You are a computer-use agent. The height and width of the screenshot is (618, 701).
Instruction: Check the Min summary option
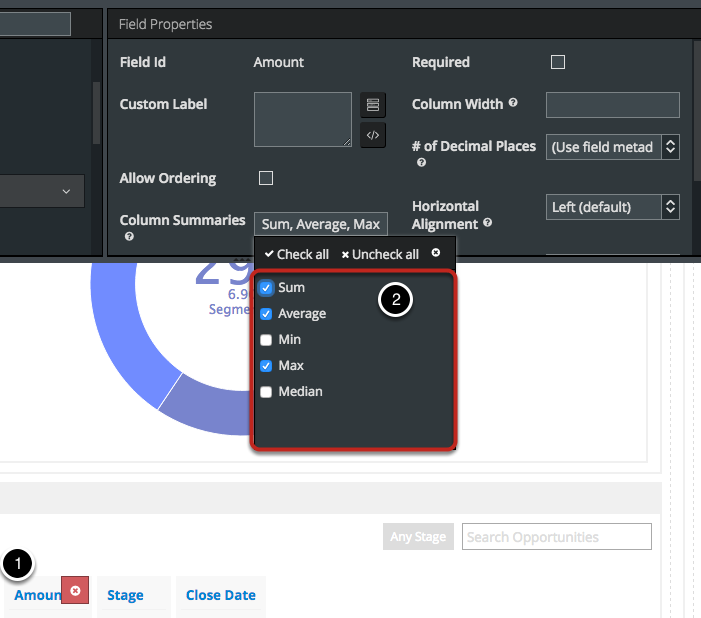coord(266,340)
